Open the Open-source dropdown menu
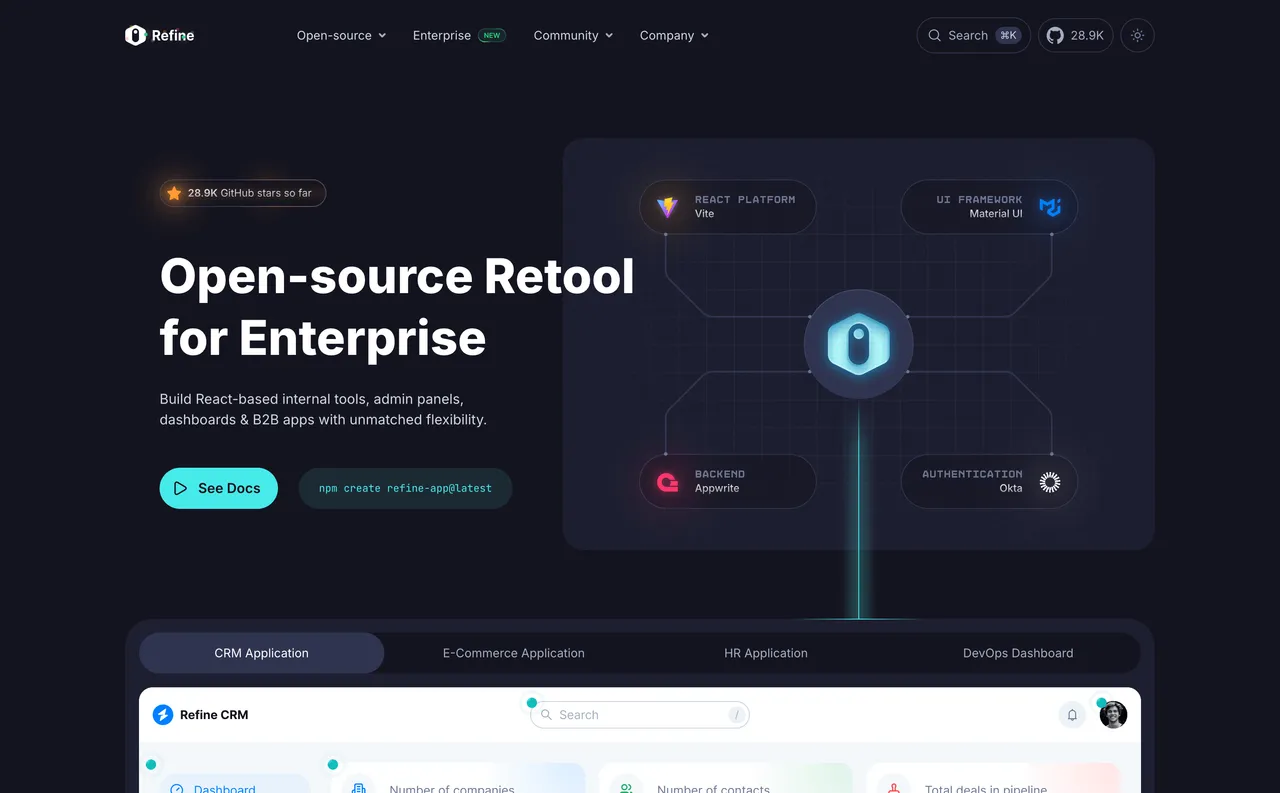 click(x=341, y=35)
